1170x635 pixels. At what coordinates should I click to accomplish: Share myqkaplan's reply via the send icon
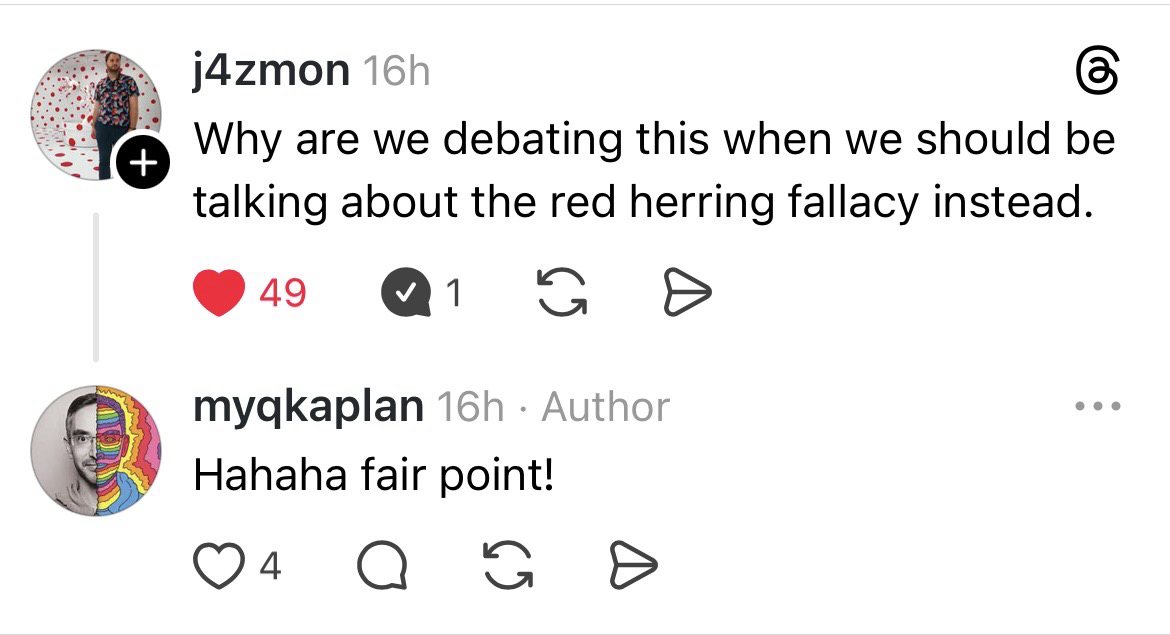(633, 567)
